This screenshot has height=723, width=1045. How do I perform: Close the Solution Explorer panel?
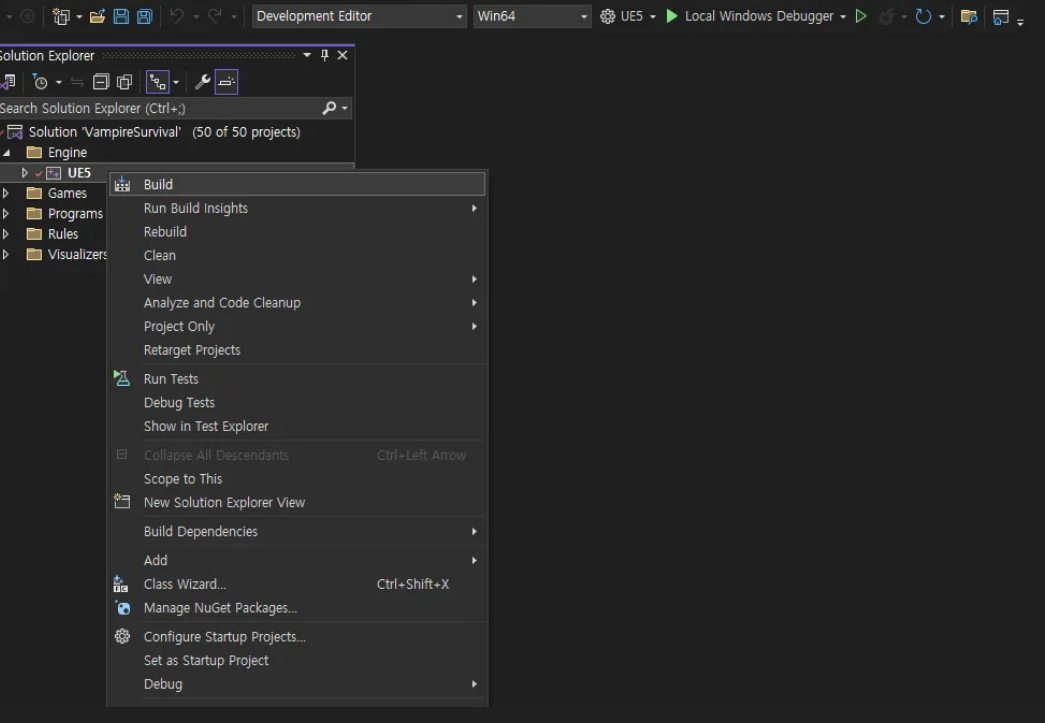tap(343, 55)
